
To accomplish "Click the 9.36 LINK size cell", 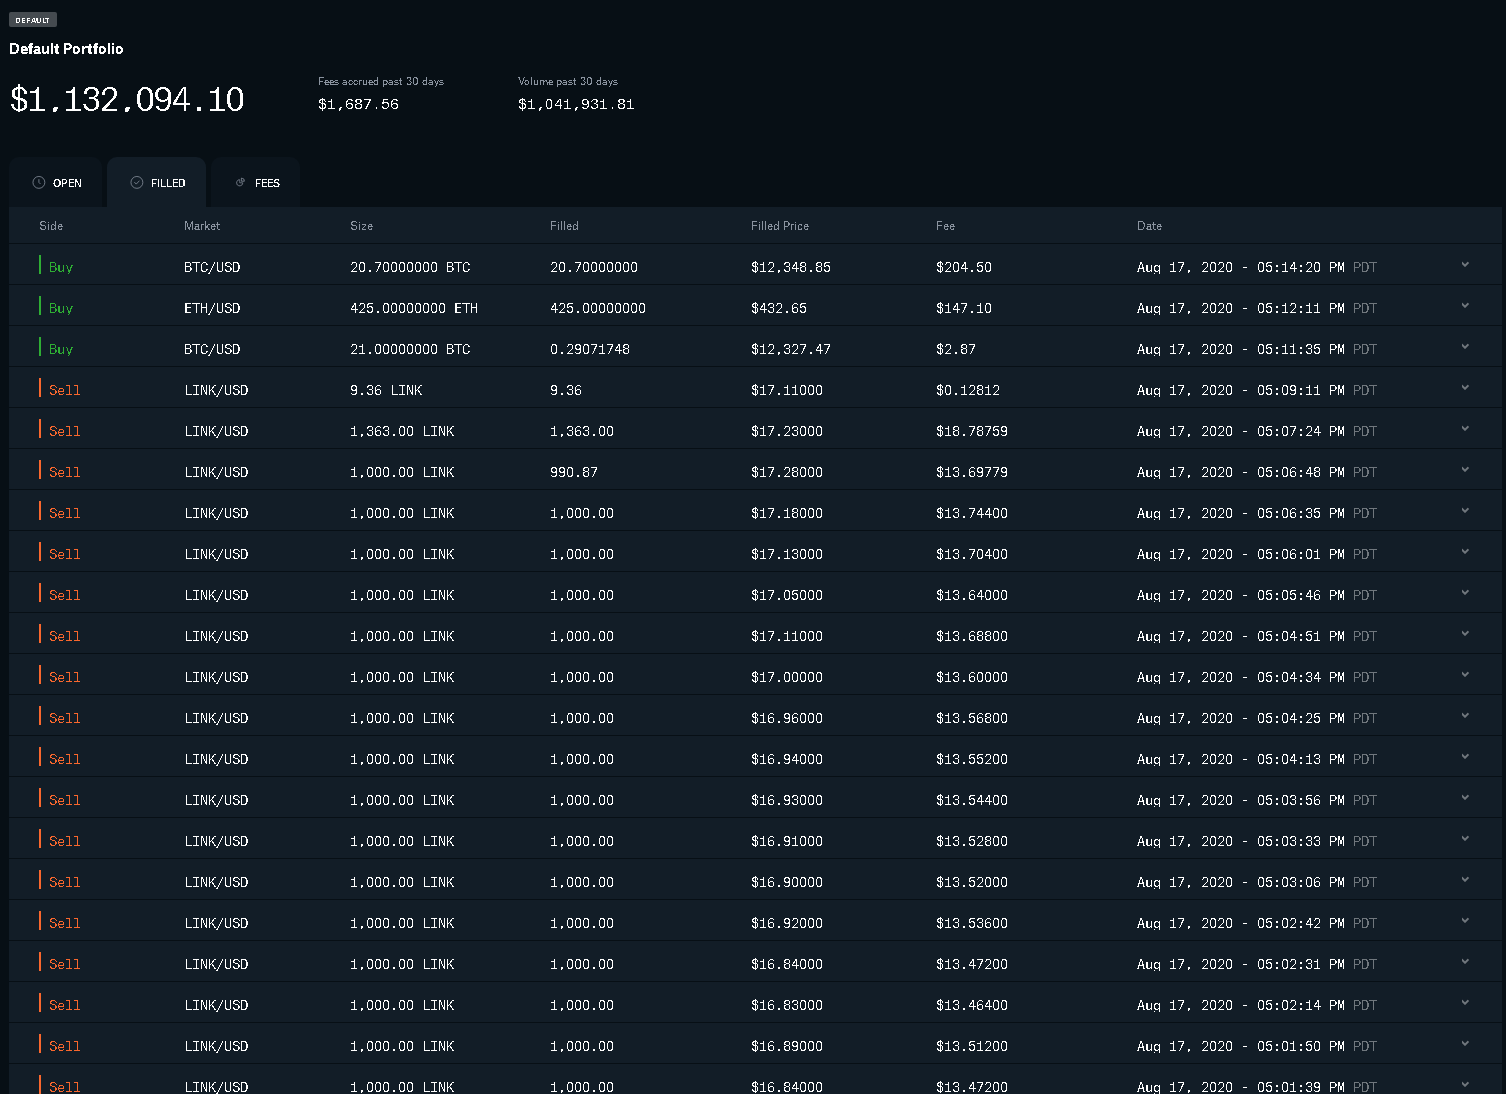I will coord(386,390).
